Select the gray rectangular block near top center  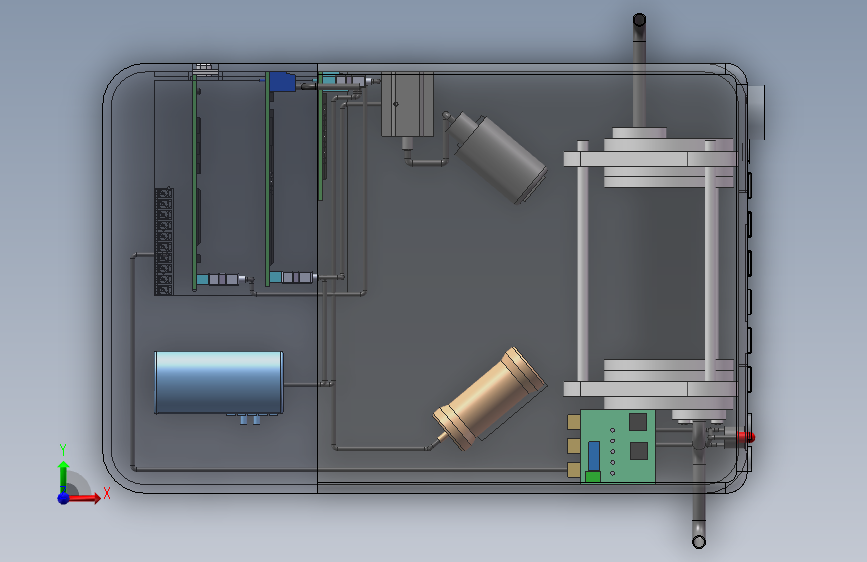(407, 104)
